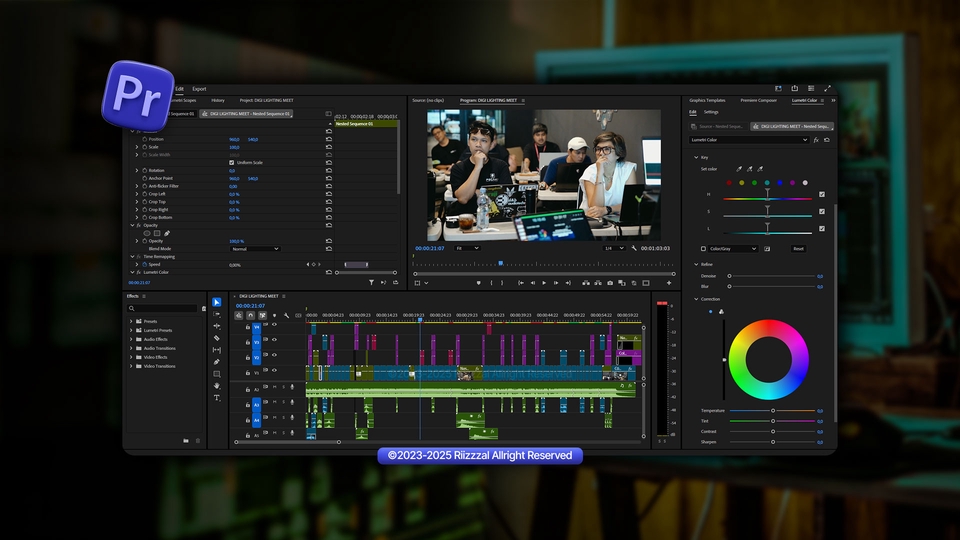Select the Ripple Edit tool

pos(217,326)
